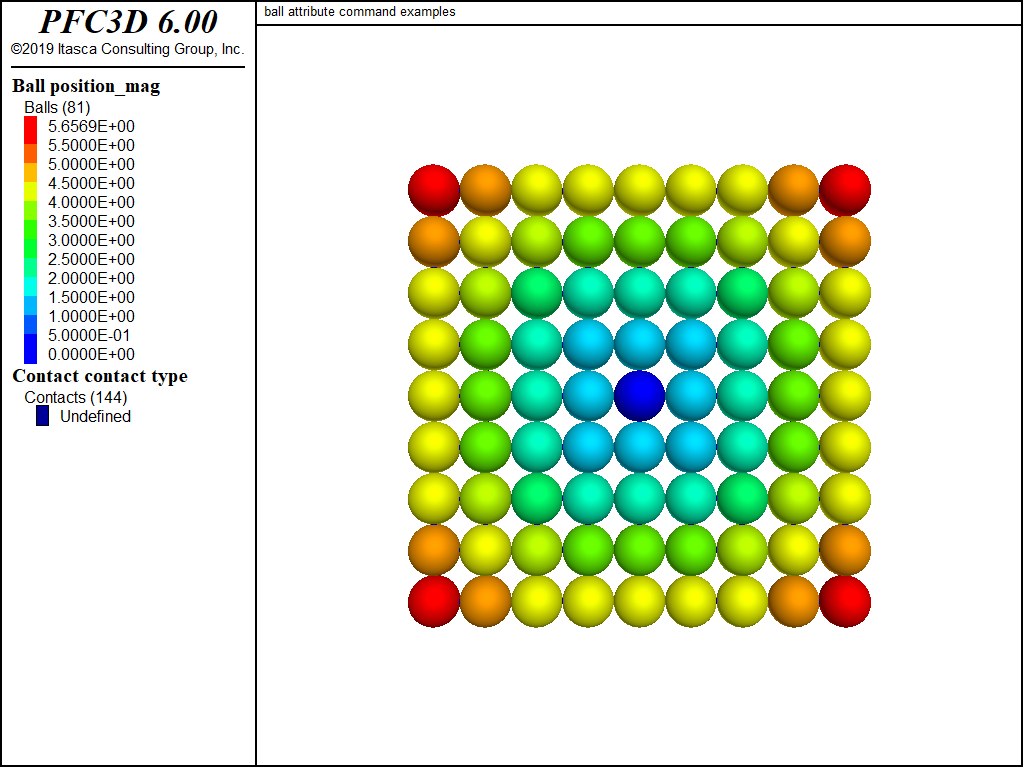This screenshot has width=1024, height=768.
Task: Click the Itasca Consulting Group copyright line
Action: pyautogui.click(x=127, y=49)
